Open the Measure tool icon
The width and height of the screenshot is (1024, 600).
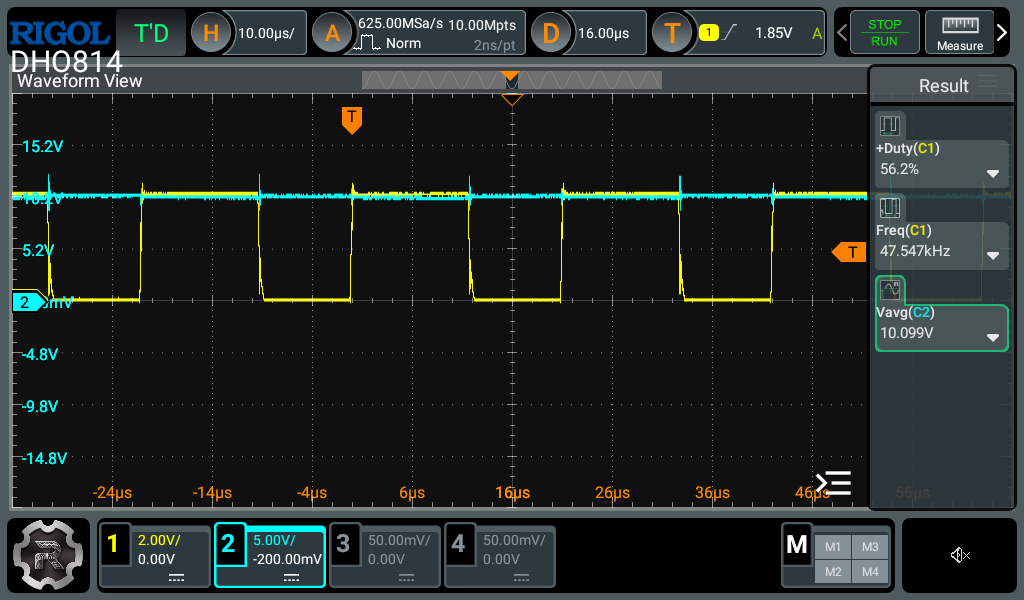click(x=959, y=33)
